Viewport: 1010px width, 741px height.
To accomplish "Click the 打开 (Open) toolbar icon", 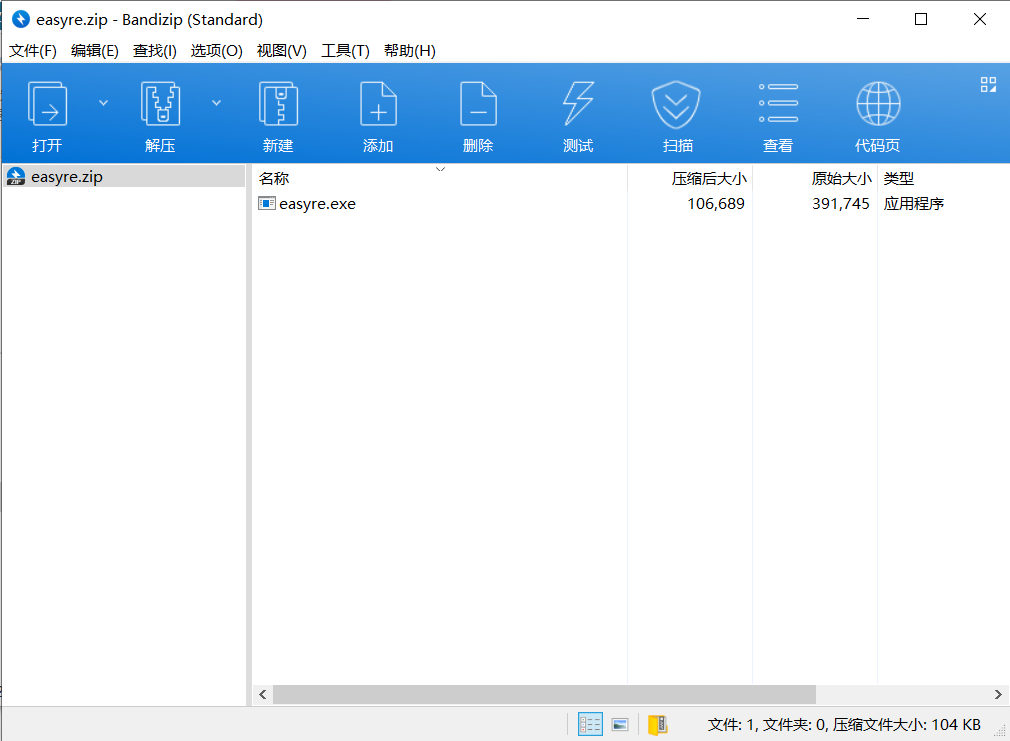I will (47, 104).
